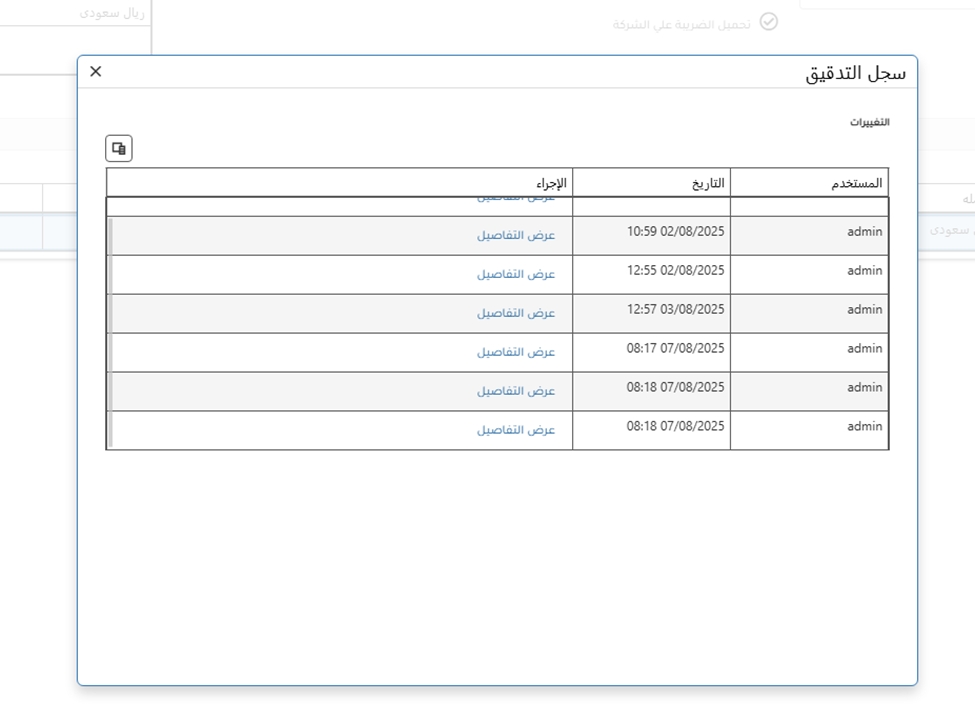975x723 pixels.
Task: Open عرض التفاصيل for the 12:55 02/08/2025 entry
Action: coord(516,274)
